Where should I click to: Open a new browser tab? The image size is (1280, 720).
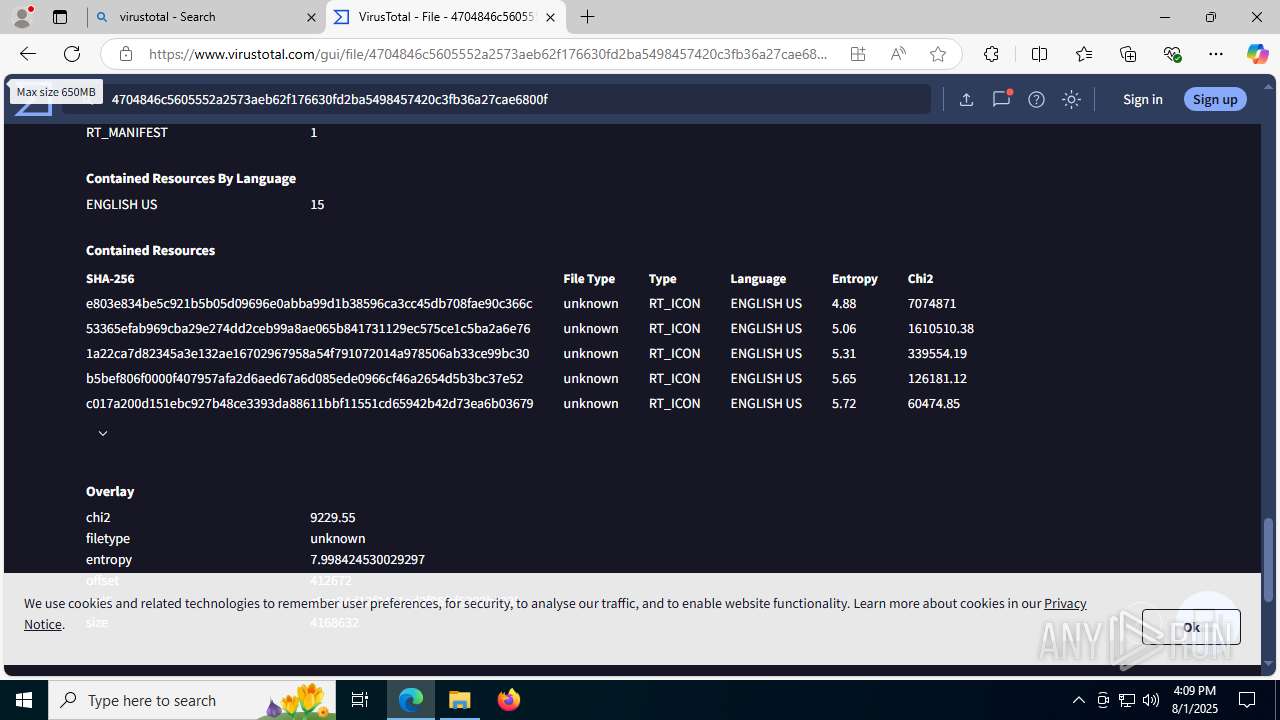[x=588, y=17]
